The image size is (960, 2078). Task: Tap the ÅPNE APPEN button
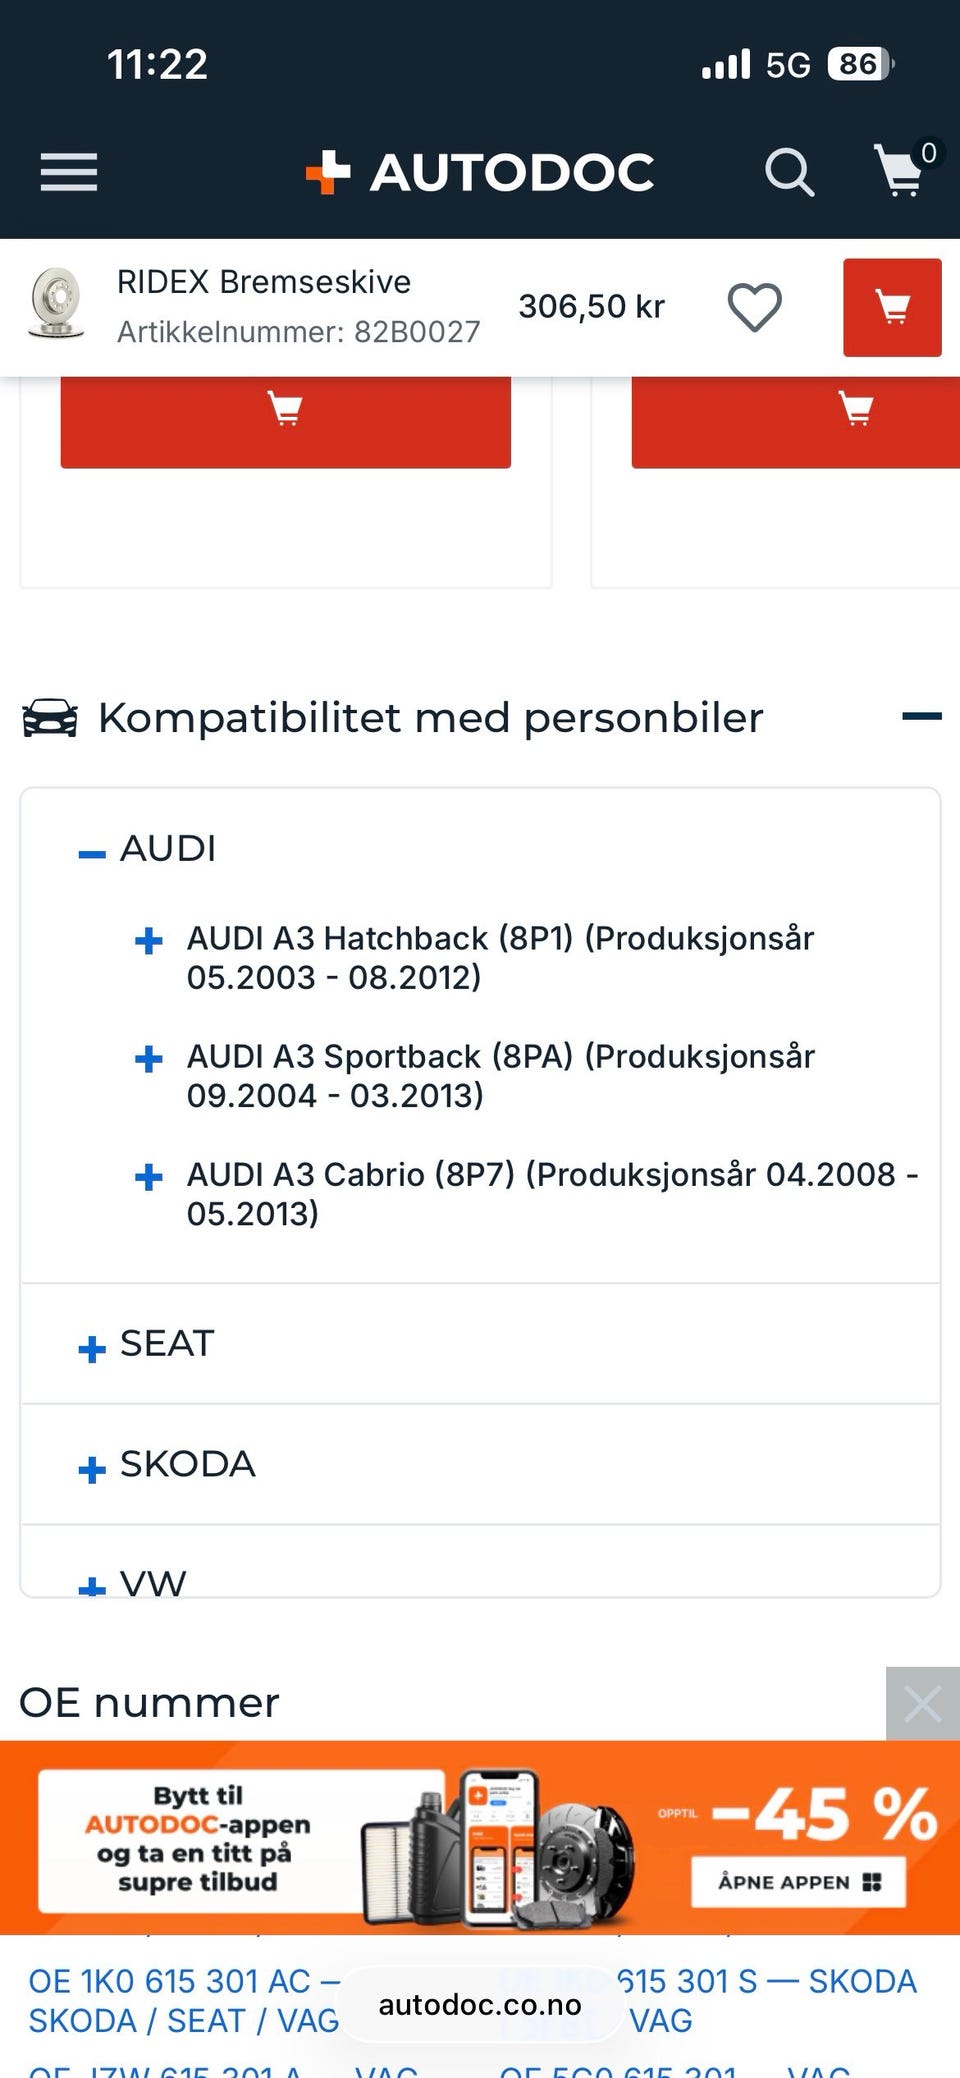tap(798, 1882)
